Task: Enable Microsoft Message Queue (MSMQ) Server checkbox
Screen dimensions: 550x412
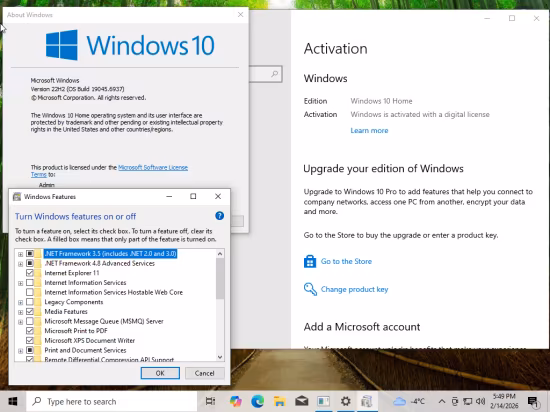Action: [30, 321]
